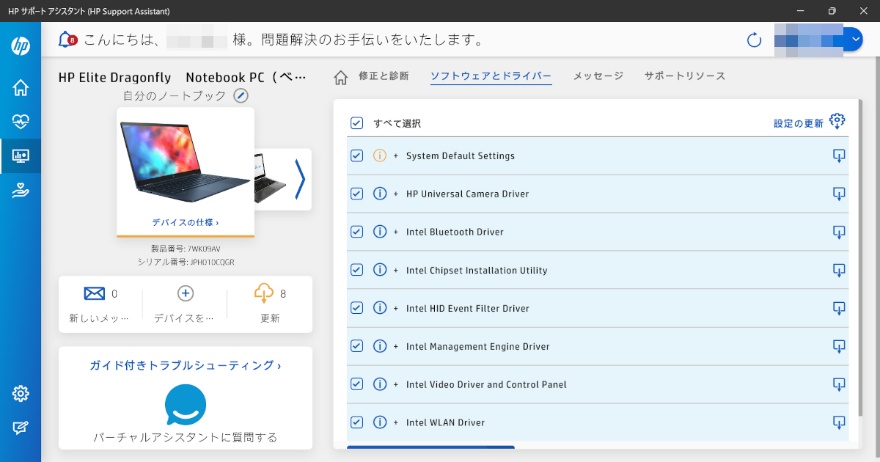Click download icon for System Default Settings
Screen dimensions: 880x462
pyautogui.click(x=838, y=156)
